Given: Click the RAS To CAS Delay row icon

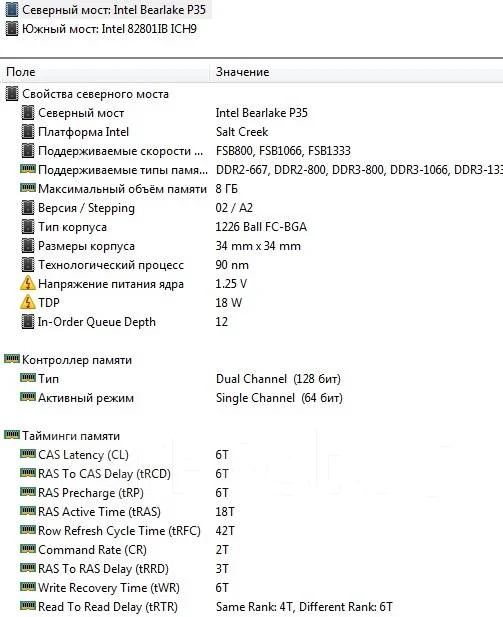Looking at the screenshot, I should [x=28, y=473].
